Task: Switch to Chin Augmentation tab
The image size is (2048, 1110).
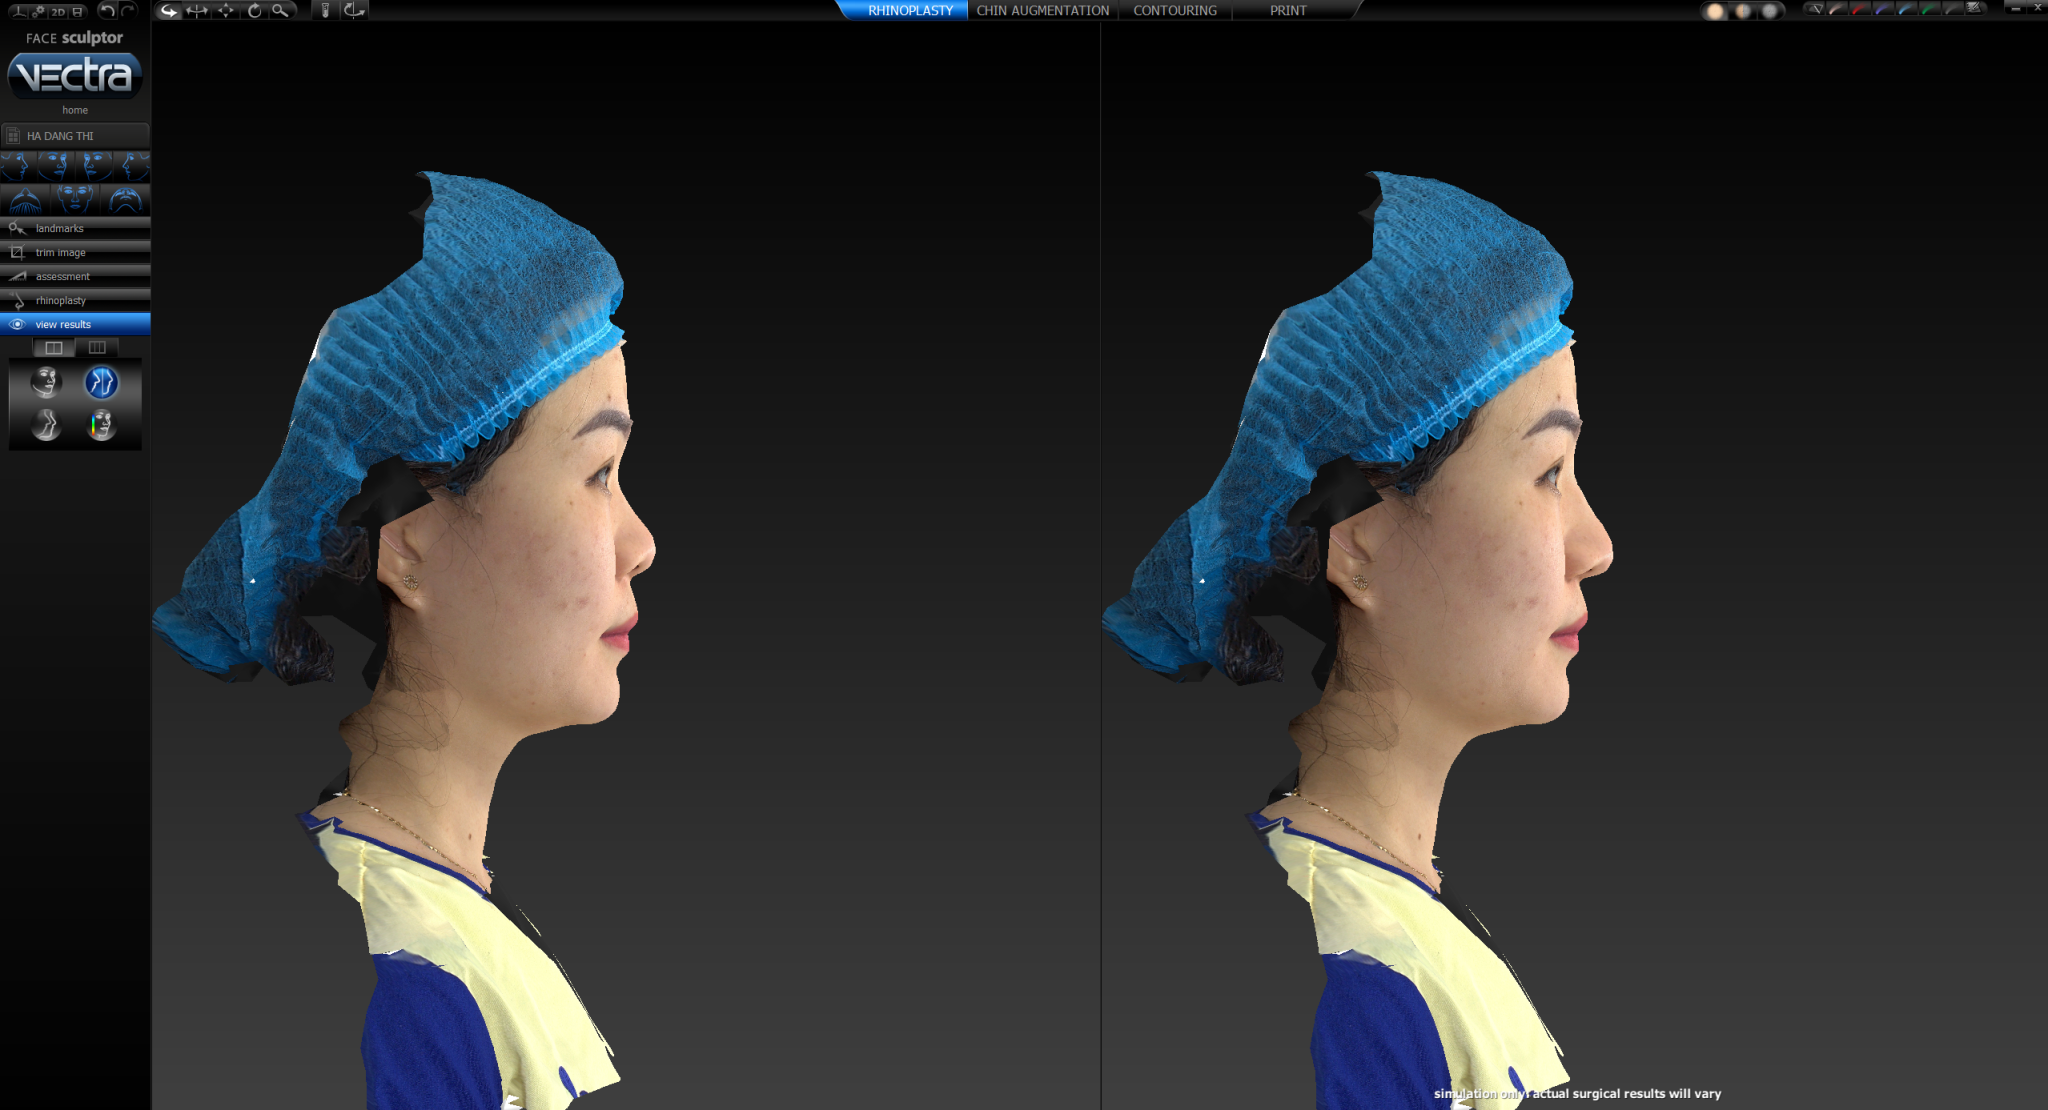Action: point(1042,11)
